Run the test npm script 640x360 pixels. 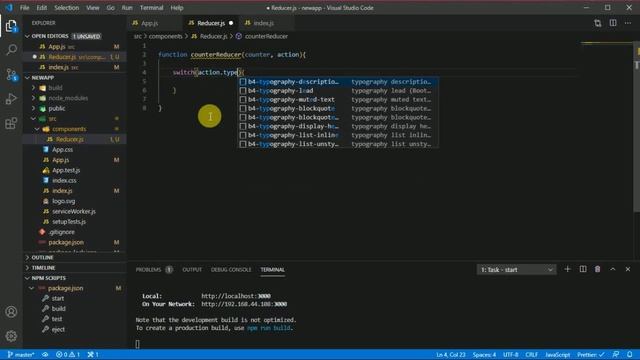coord(57,319)
